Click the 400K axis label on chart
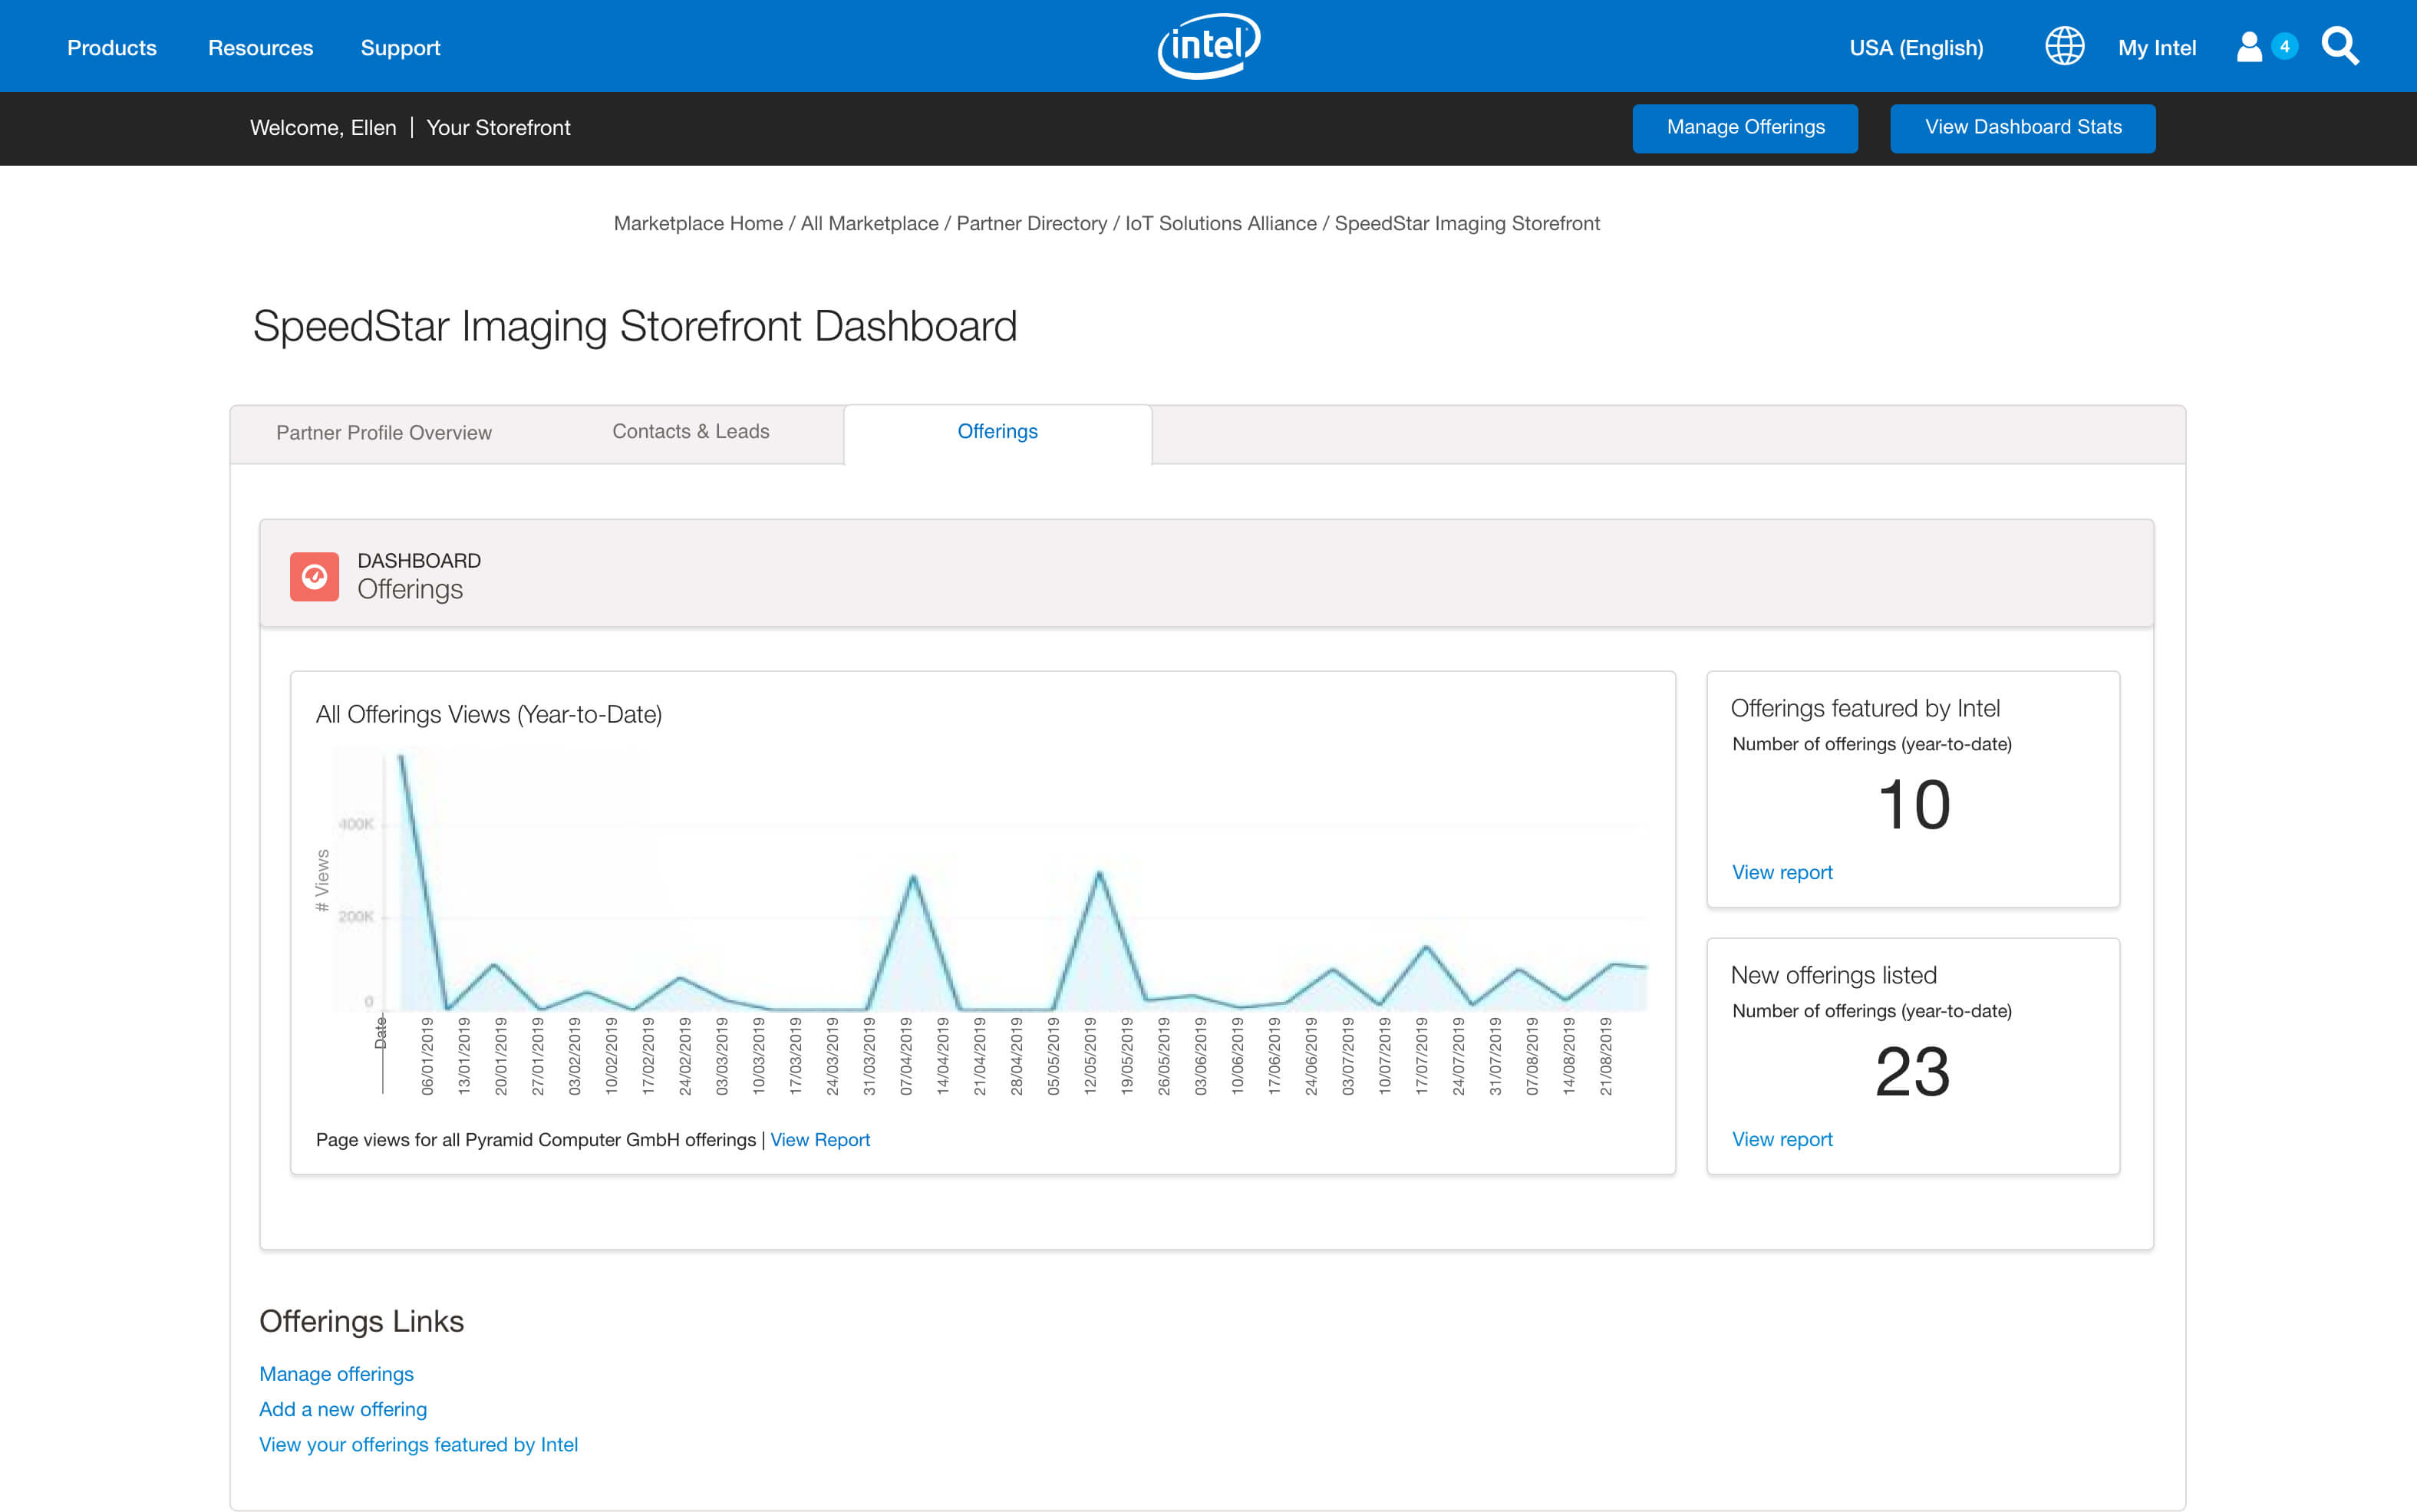Image resolution: width=2417 pixels, height=1512 pixels. [355, 825]
